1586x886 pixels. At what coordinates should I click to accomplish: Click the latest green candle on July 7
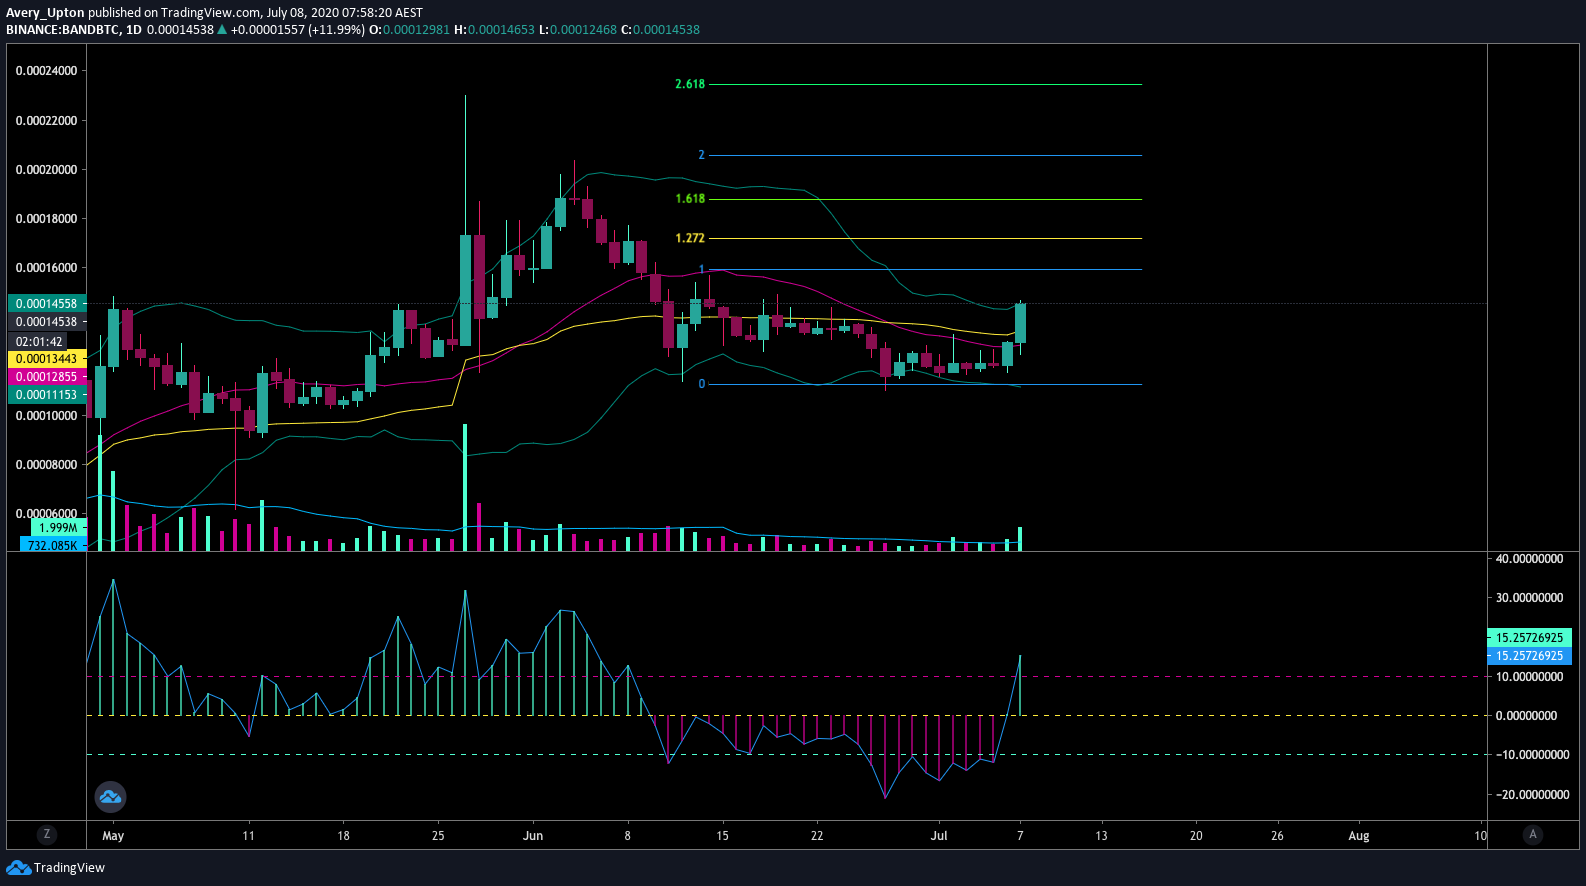click(x=1020, y=323)
